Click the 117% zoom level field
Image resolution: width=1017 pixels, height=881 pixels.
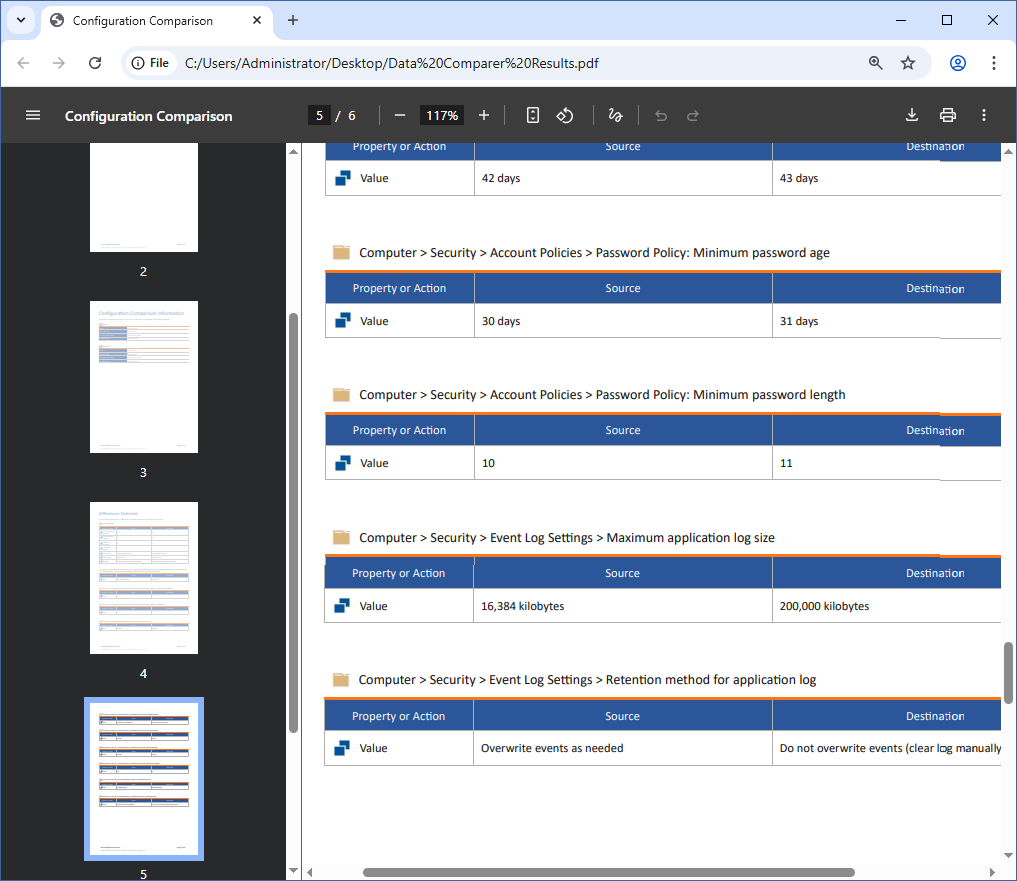tap(442, 115)
